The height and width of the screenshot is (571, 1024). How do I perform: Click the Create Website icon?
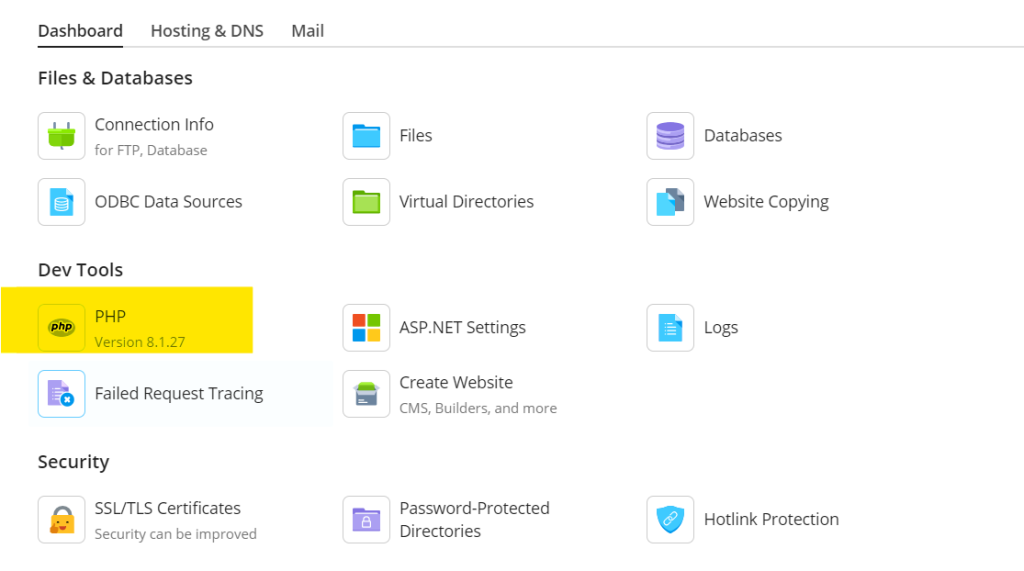coord(366,394)
